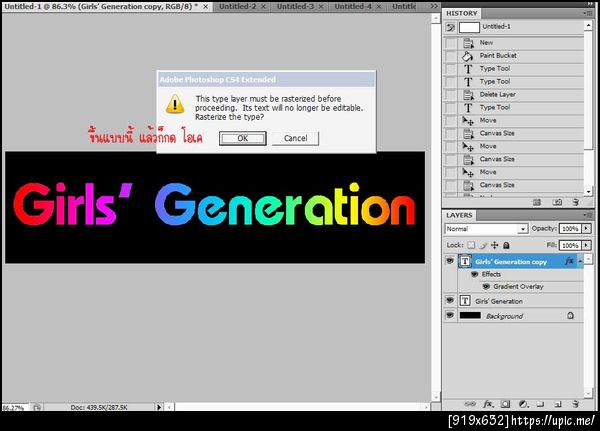Open the Layers panel tab
The image size is (600, 431).
(459, 215)
